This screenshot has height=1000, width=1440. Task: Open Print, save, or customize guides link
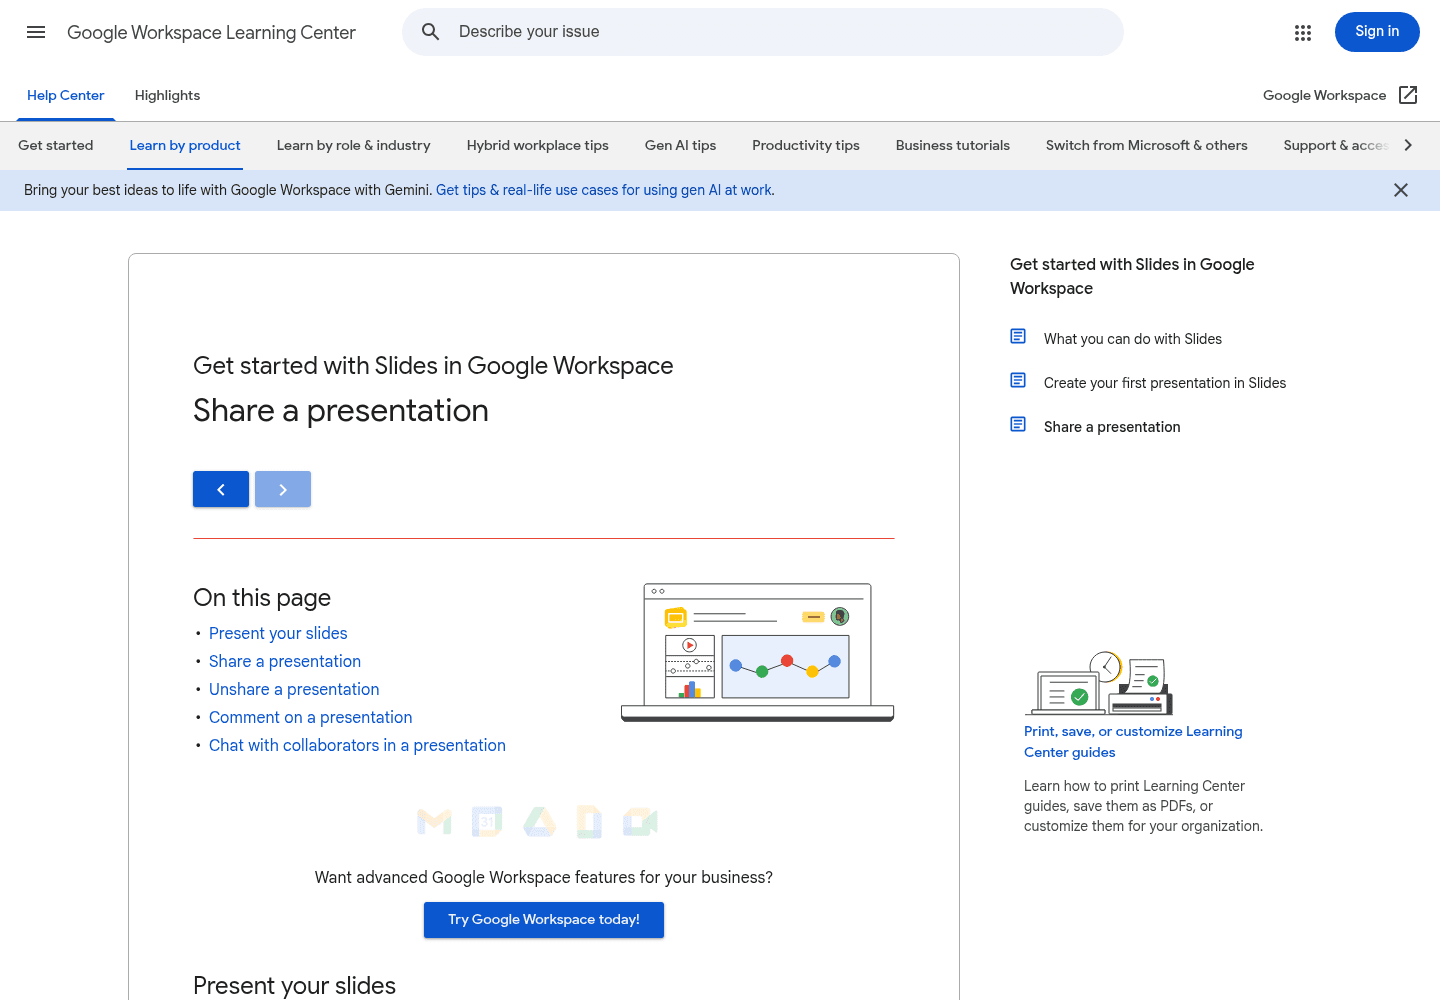click(x=1133, y=742)
